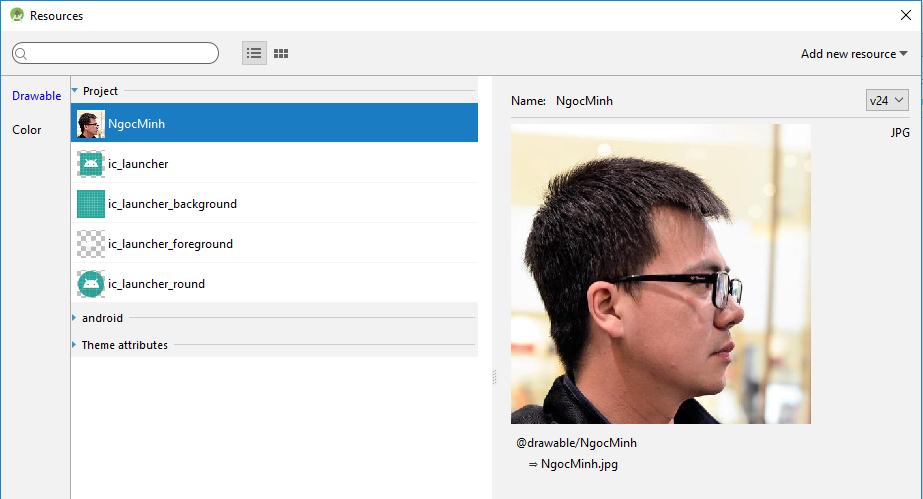Click the NgocMinh name field value
923x499 pixels.
point(585,101)
